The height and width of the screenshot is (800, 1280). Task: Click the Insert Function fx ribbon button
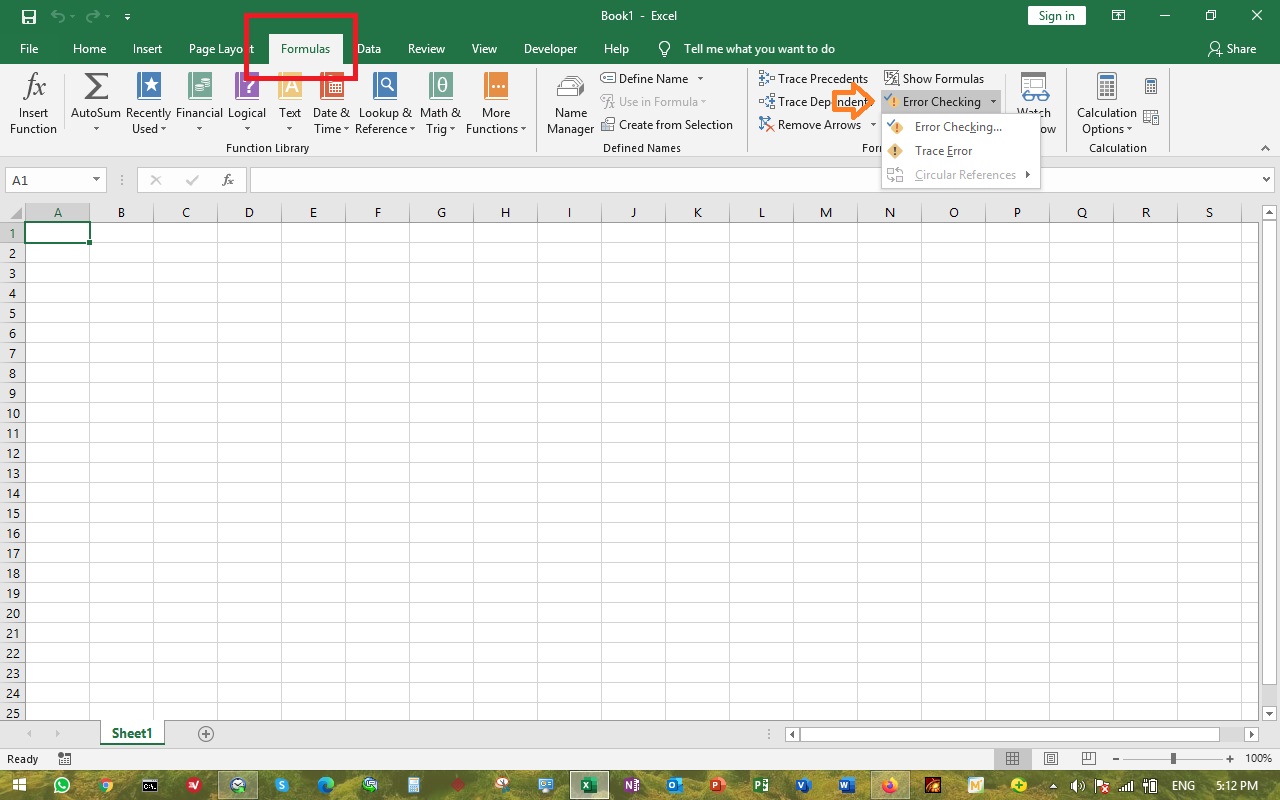pyautogui.click(x=34, y=103)
